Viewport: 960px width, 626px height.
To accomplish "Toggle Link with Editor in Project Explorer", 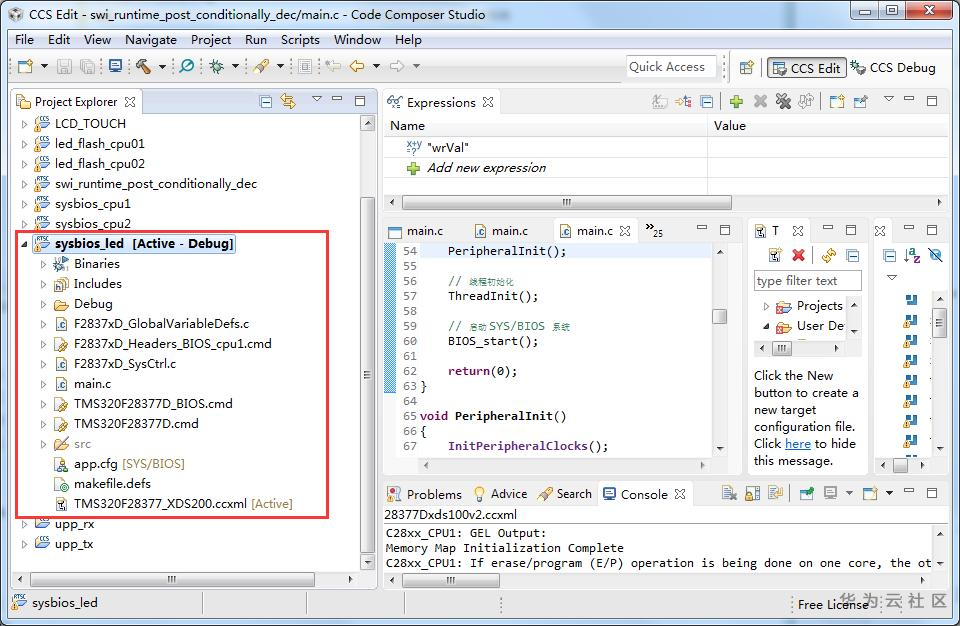I will tap(288, 101).
